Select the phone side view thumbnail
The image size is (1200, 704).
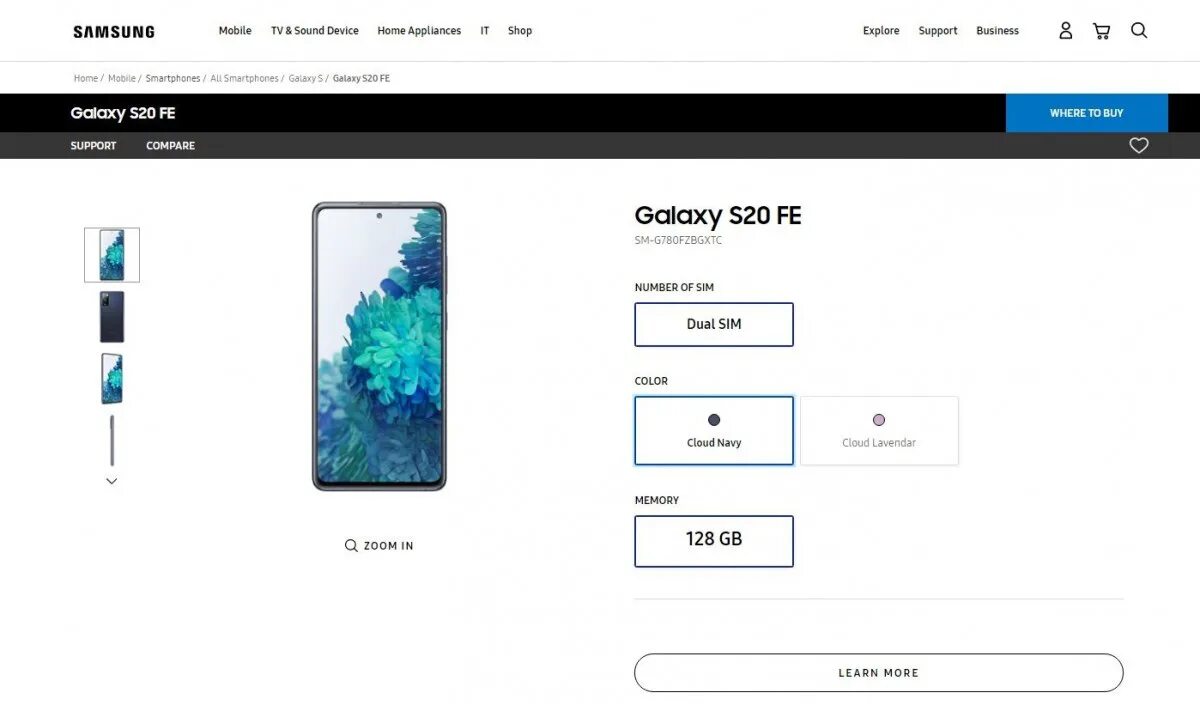click(112, 440)
